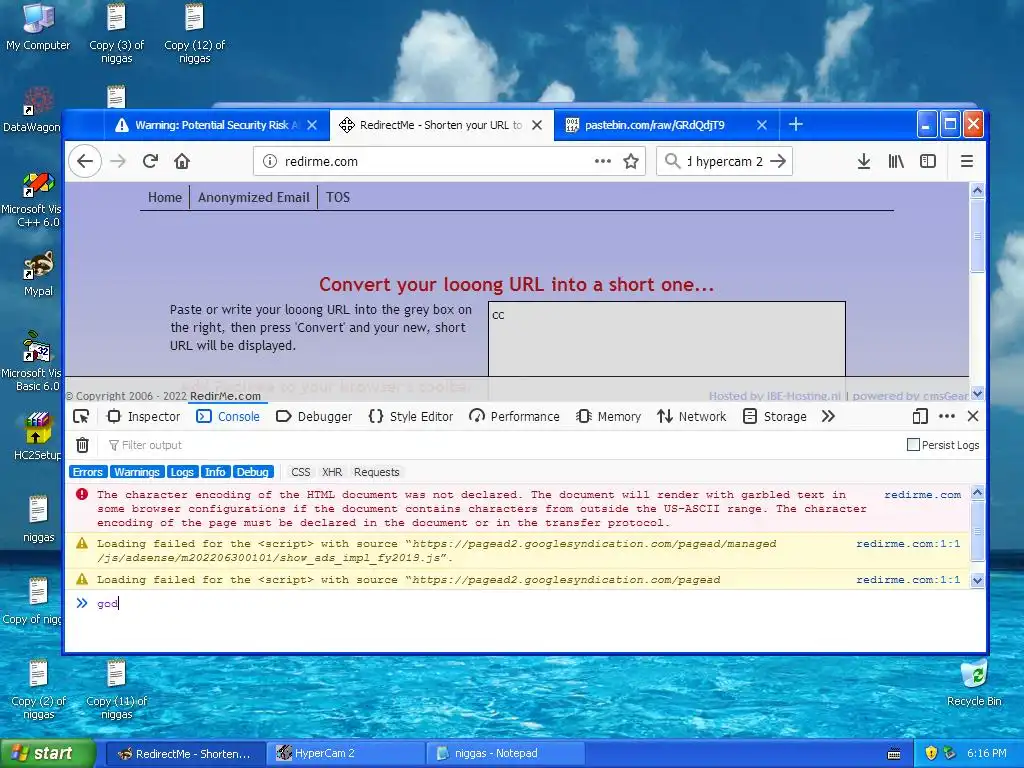Open the Anonymized Email page link
Viewport: 1024px width, 768px height.
tap(253, 197)
